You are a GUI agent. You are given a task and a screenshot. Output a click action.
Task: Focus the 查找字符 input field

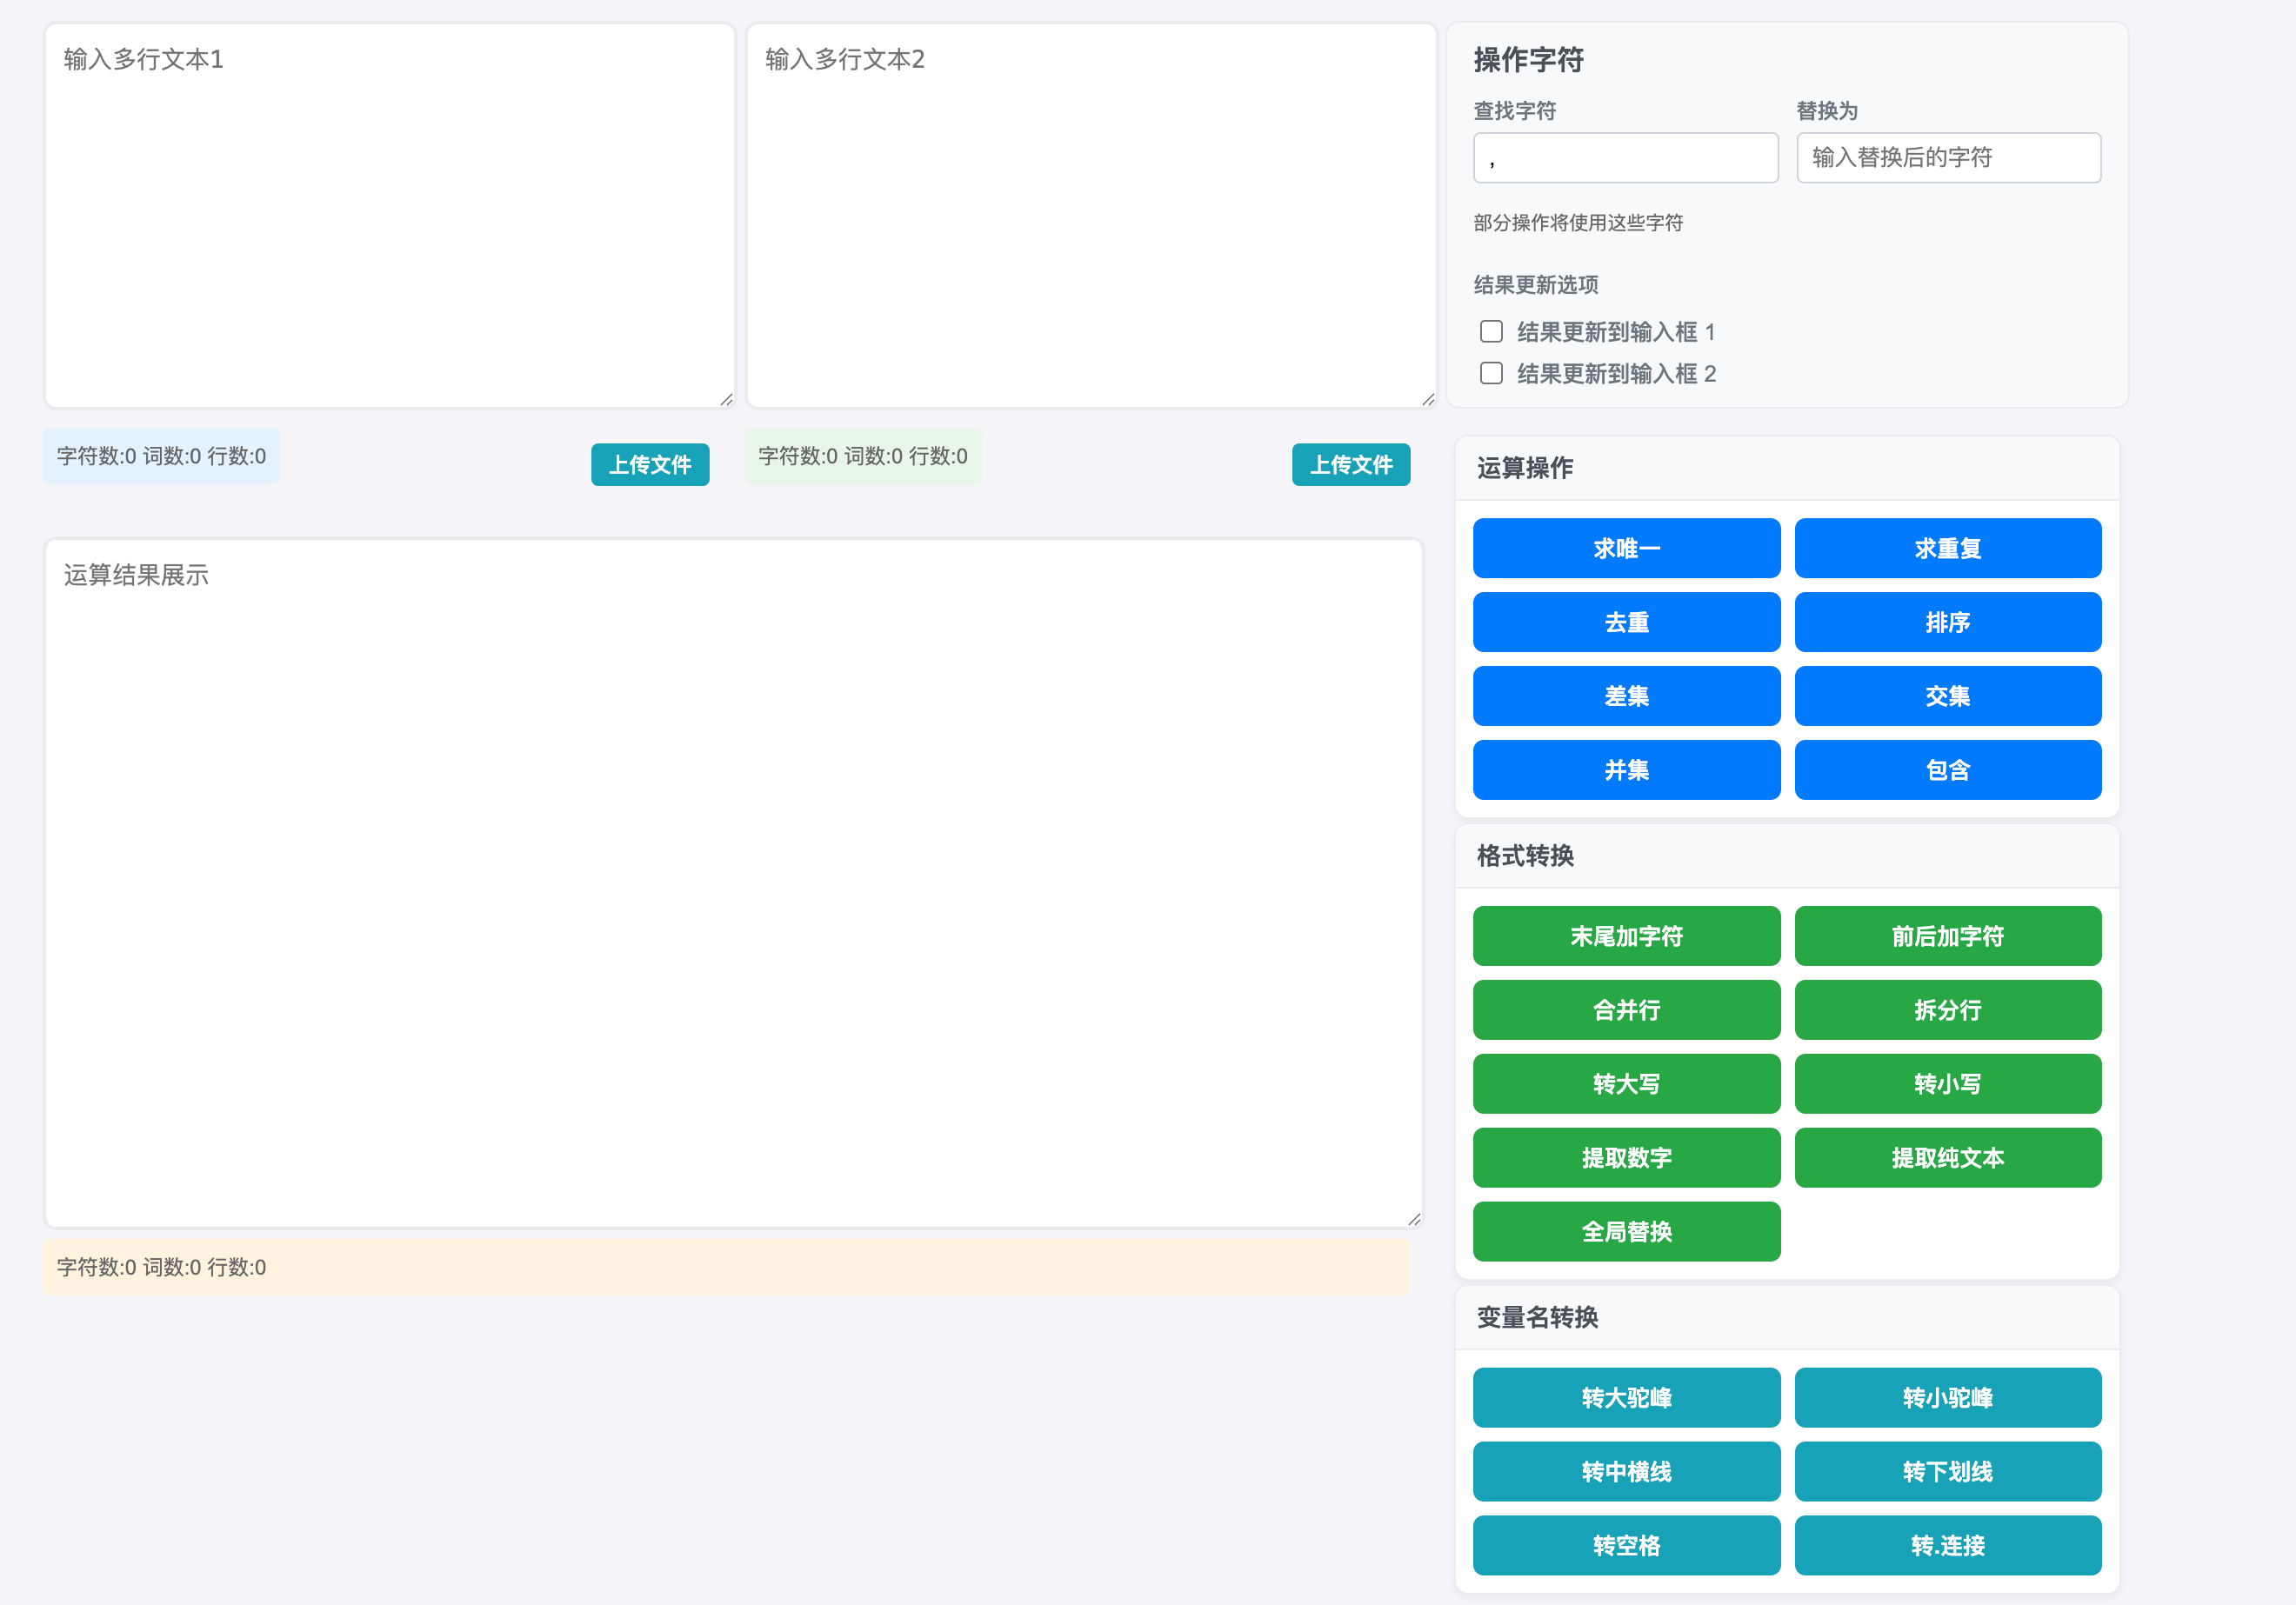1625,158
